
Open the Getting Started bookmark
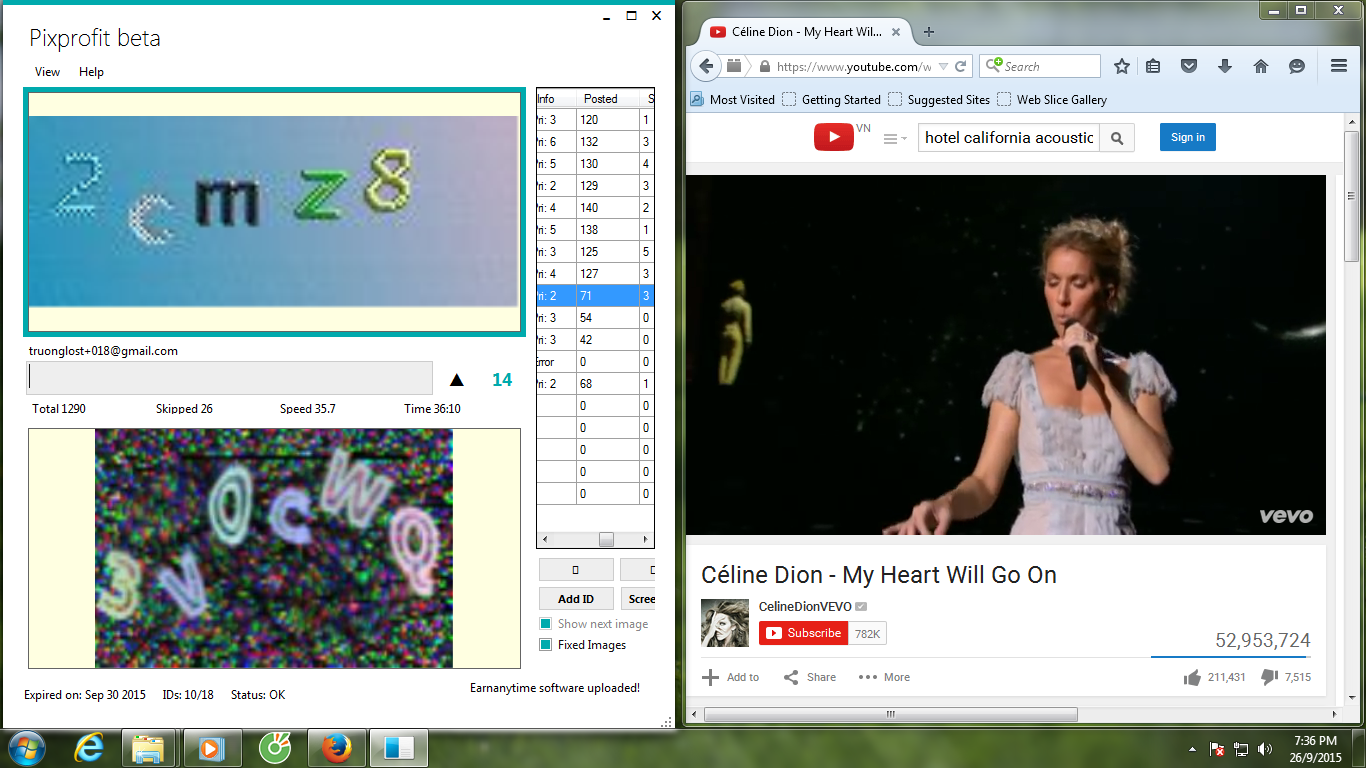pos(832,100)
